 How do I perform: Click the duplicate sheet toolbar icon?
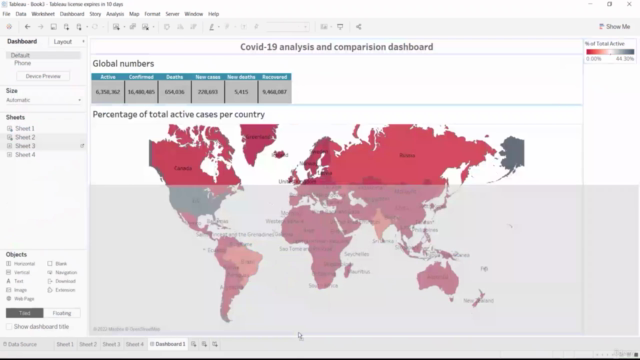(133, 27)
